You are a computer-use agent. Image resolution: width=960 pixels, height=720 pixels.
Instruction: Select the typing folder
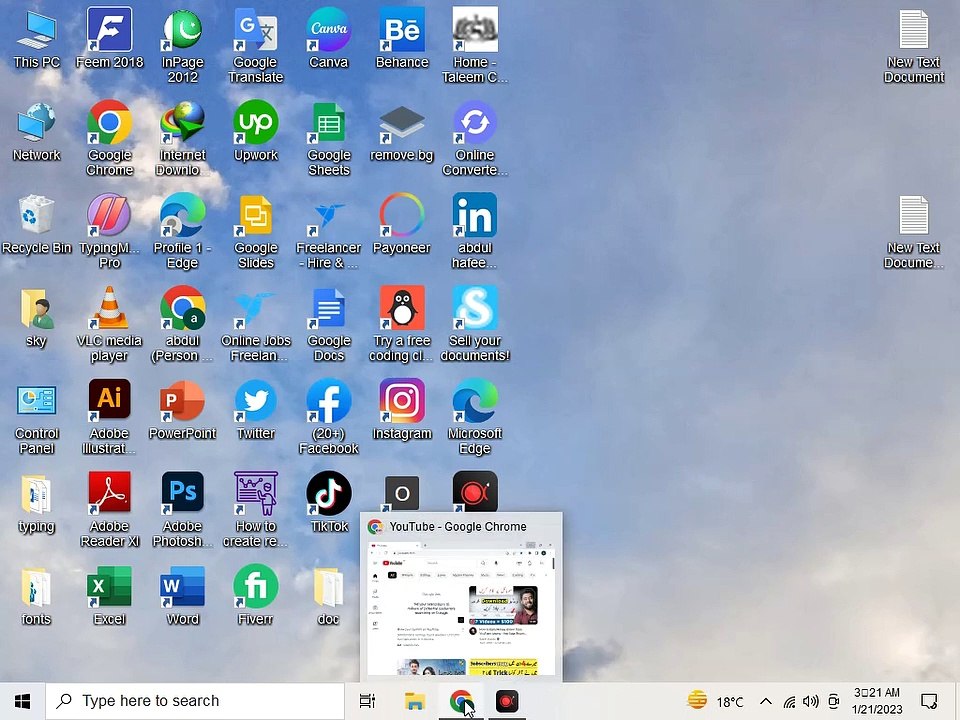pos(36,504)
